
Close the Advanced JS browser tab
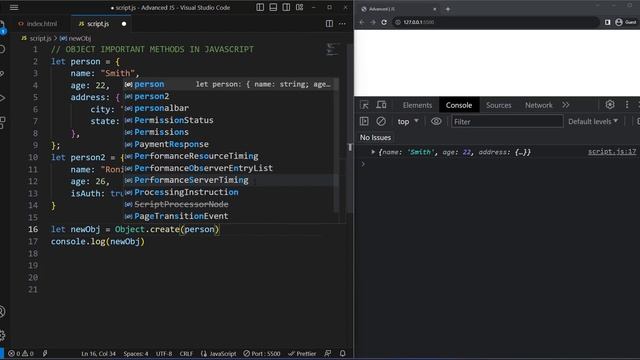click(435, 9)
